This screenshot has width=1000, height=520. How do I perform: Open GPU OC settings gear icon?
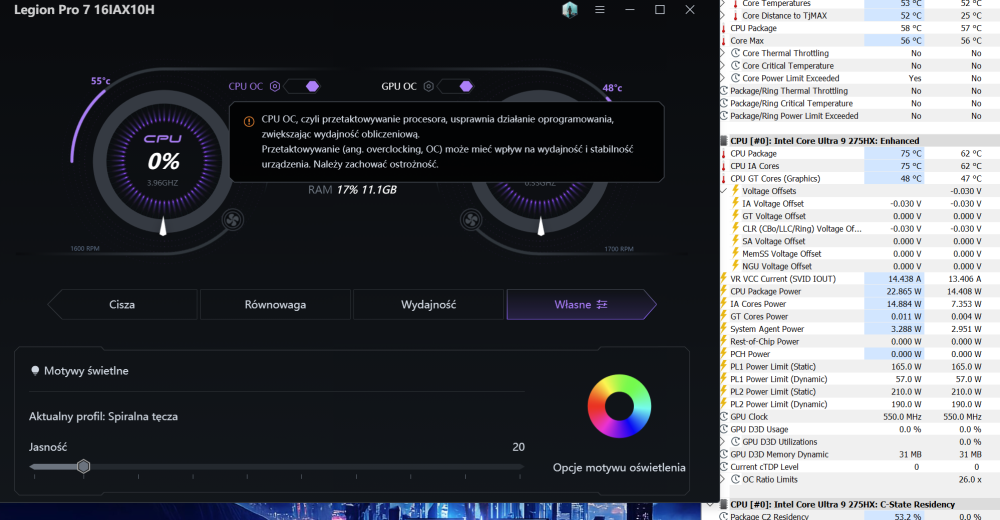[429, 86]
